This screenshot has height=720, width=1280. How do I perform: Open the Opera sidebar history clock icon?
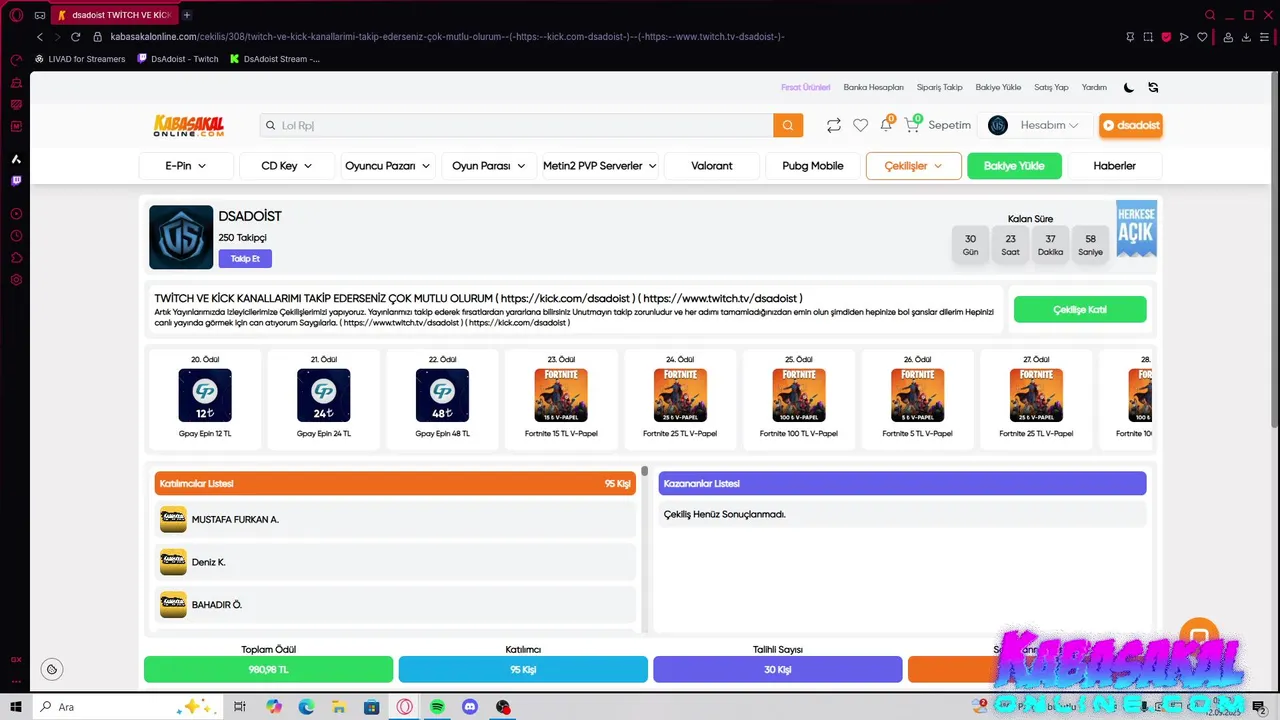tap(16, 236)
